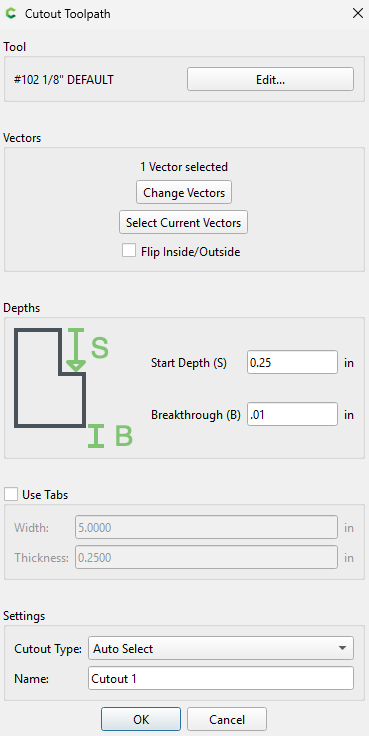Screen dimensions: 369x736
Task: Confirm the toolpath with OK
Action: coord(141,719)
